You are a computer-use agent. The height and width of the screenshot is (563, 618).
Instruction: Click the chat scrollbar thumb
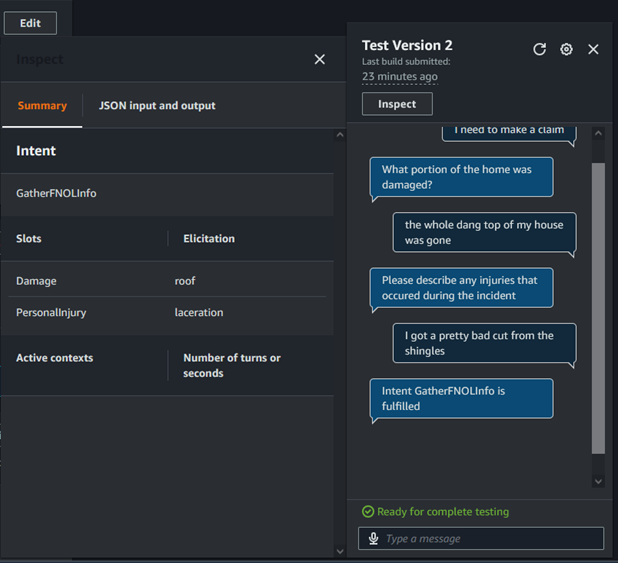tap(598, 308)
